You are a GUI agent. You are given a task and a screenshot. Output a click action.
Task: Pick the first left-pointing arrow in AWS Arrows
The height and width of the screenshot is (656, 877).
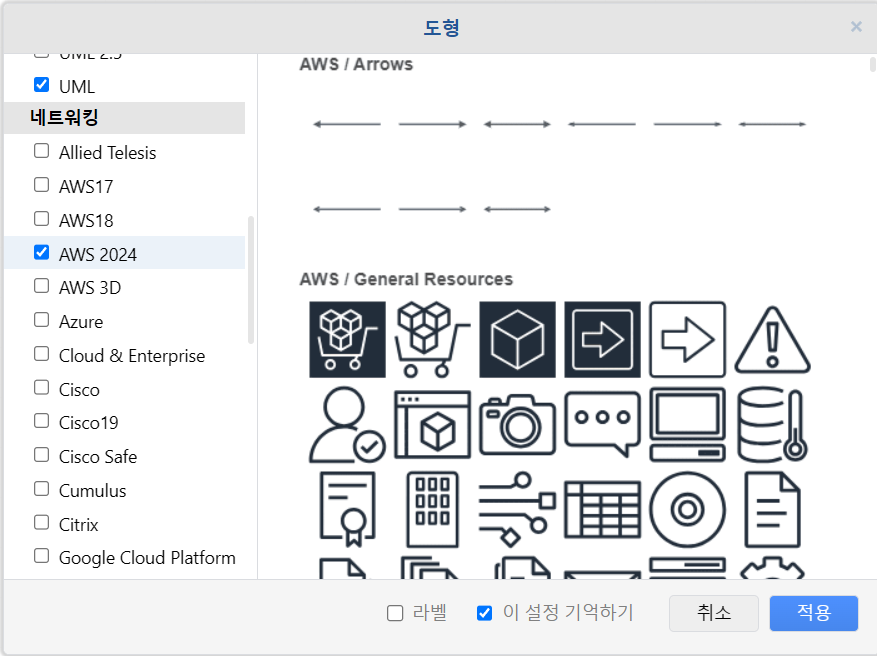[347, 124]
